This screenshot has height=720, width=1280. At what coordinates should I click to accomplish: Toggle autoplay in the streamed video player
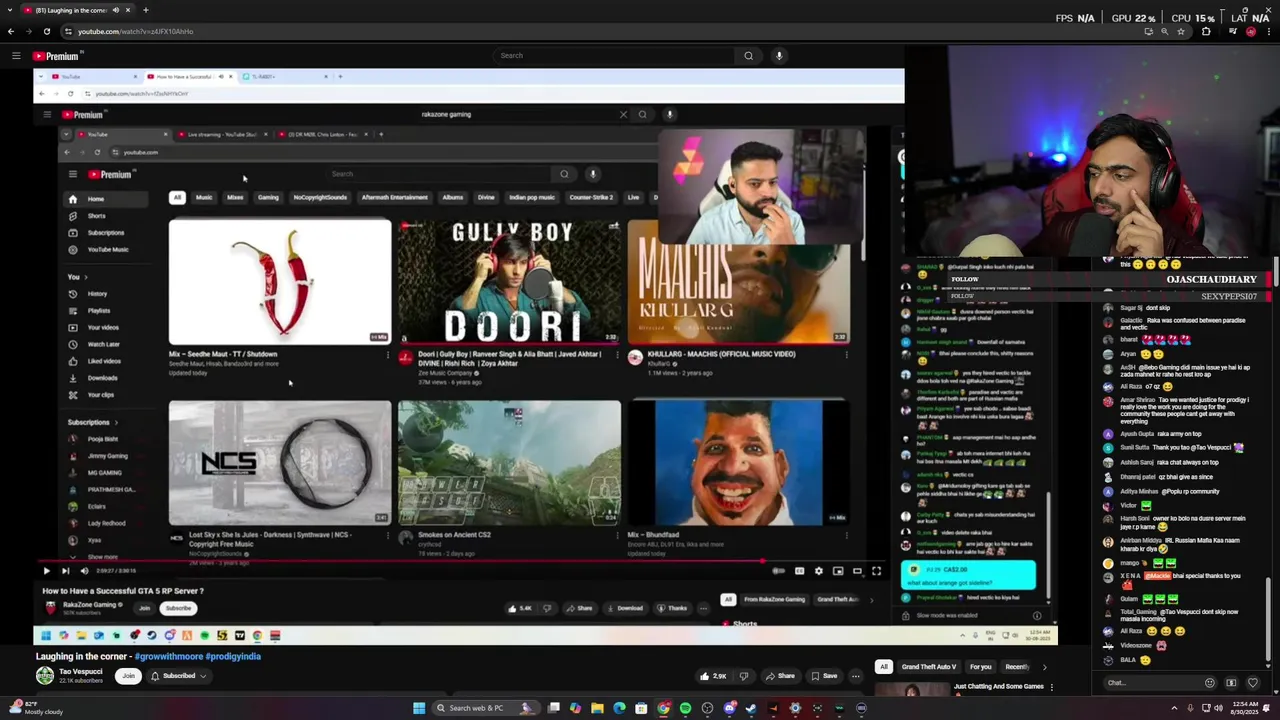[x=778, y=571]
